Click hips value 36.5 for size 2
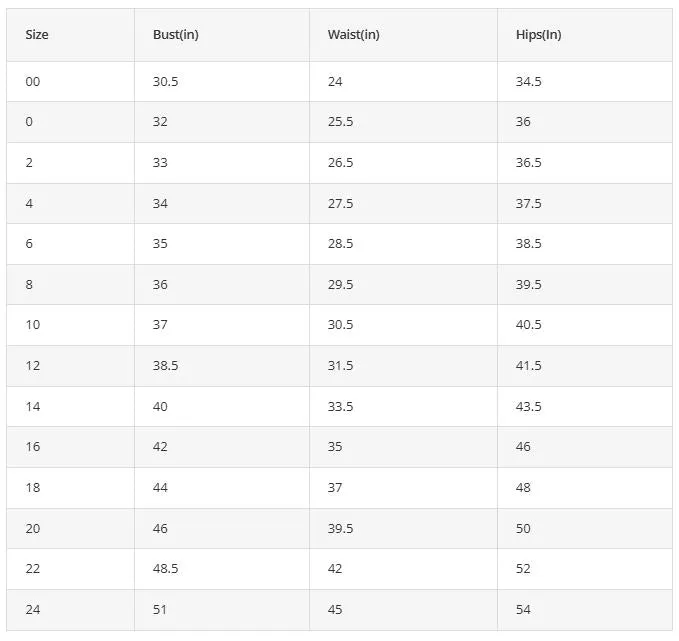This screenshot has width=679, height=641. click(x=528, y=162)
